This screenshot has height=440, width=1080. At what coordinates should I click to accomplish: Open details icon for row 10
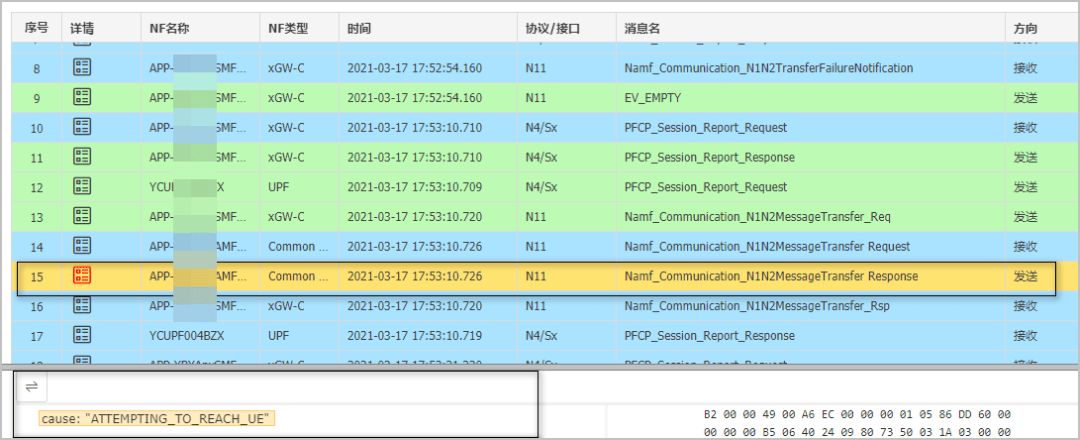pos(82,127)
